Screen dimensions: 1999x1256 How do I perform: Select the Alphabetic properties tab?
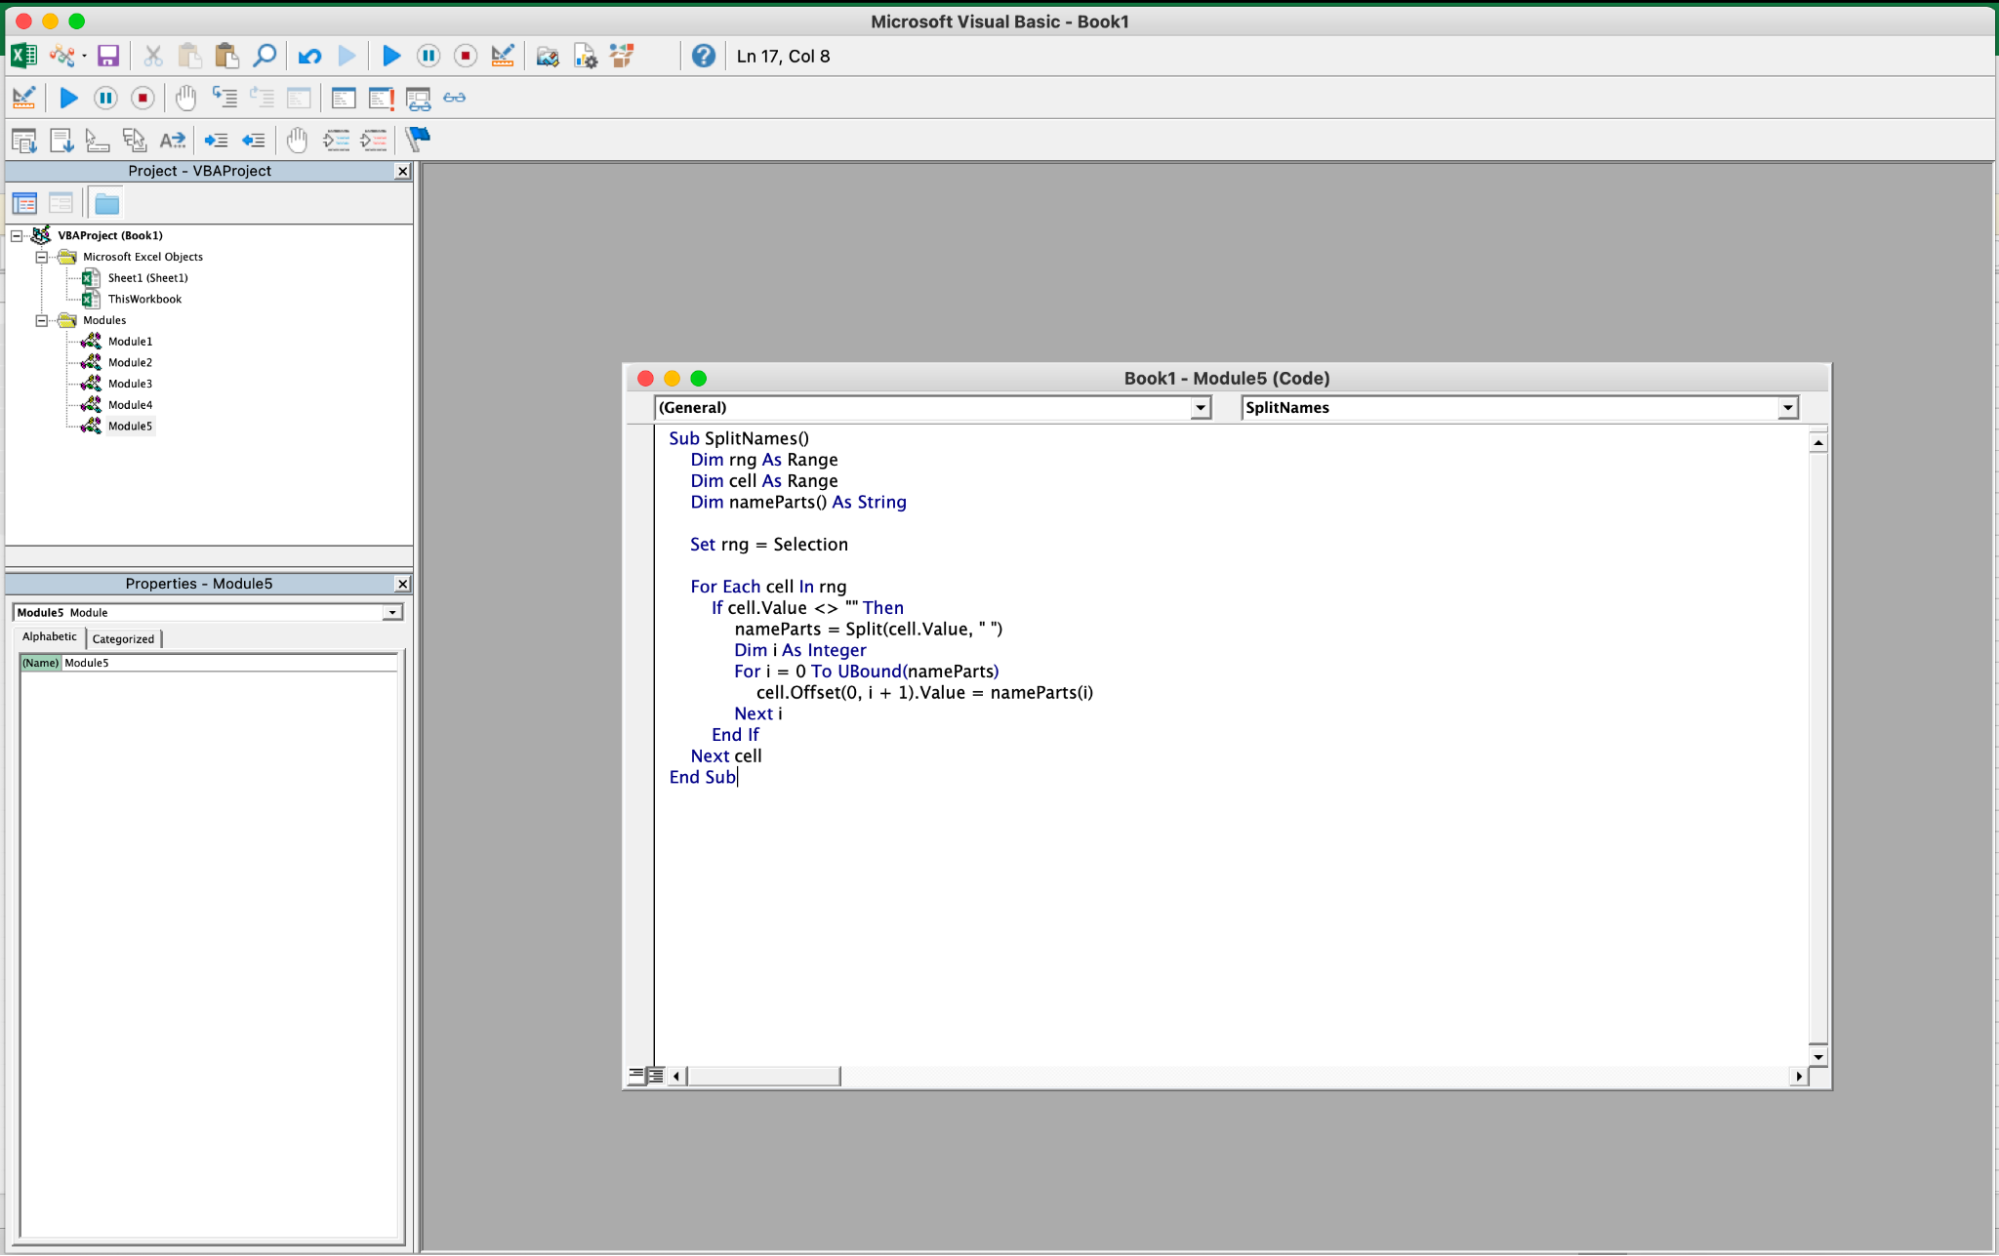48,637
